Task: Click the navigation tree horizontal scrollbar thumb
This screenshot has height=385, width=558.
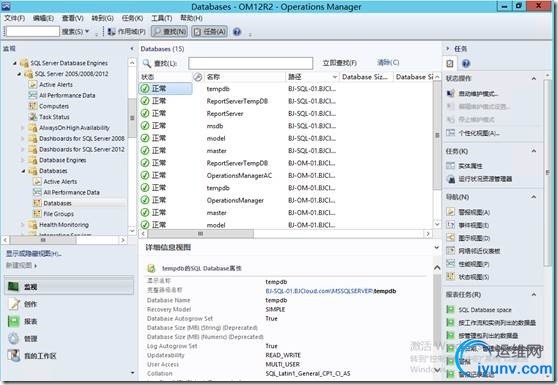Action: coord(43,240)
